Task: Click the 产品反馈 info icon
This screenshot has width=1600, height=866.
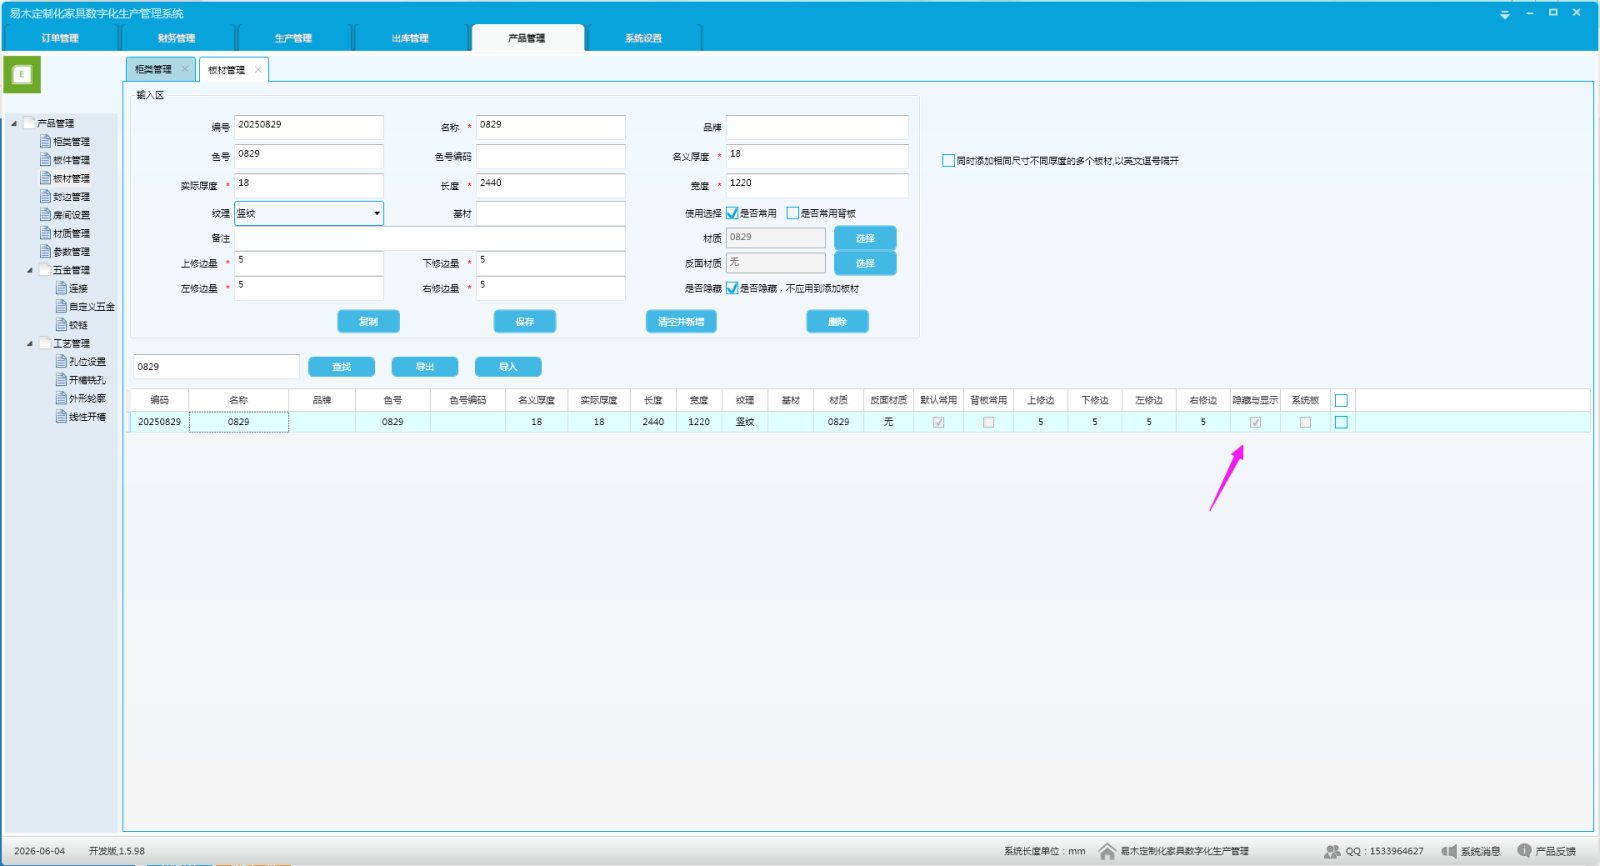Action: click(1524, 851)
